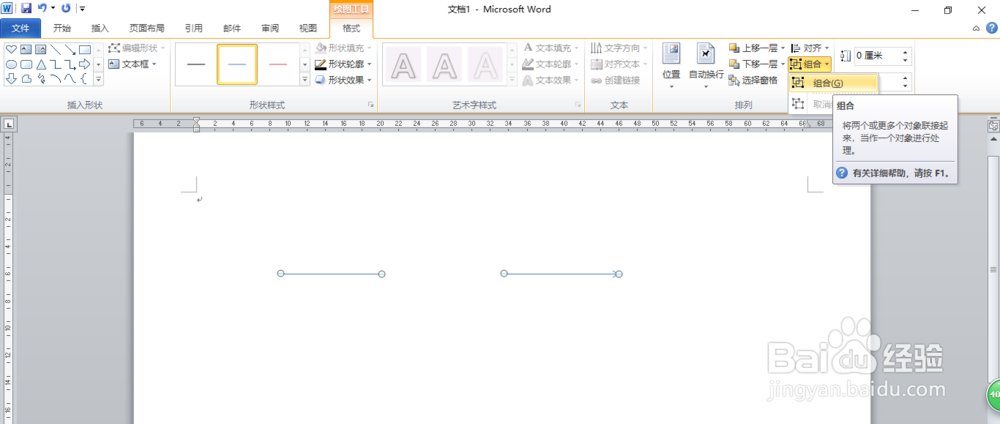Select the elbow arrow connector shape
The height and width of the screenshot is (424, 1000).
[x=70, y=64]
